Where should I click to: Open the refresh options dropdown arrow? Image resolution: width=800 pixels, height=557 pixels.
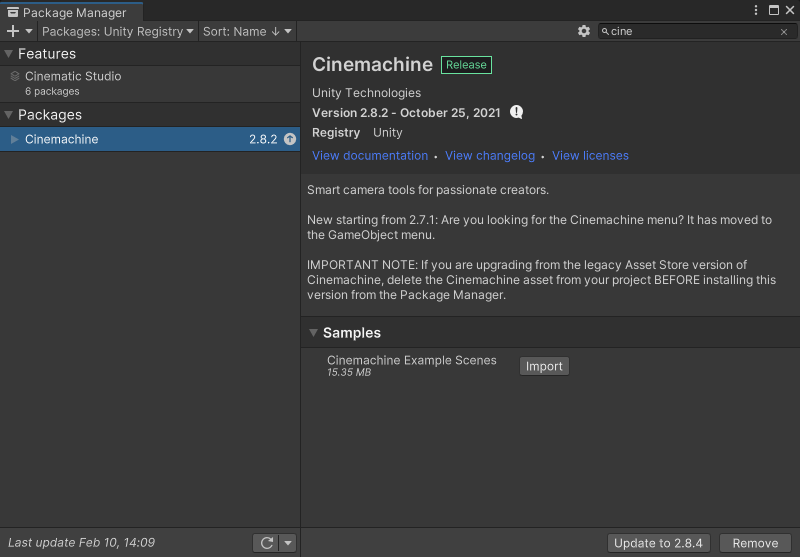288,543
